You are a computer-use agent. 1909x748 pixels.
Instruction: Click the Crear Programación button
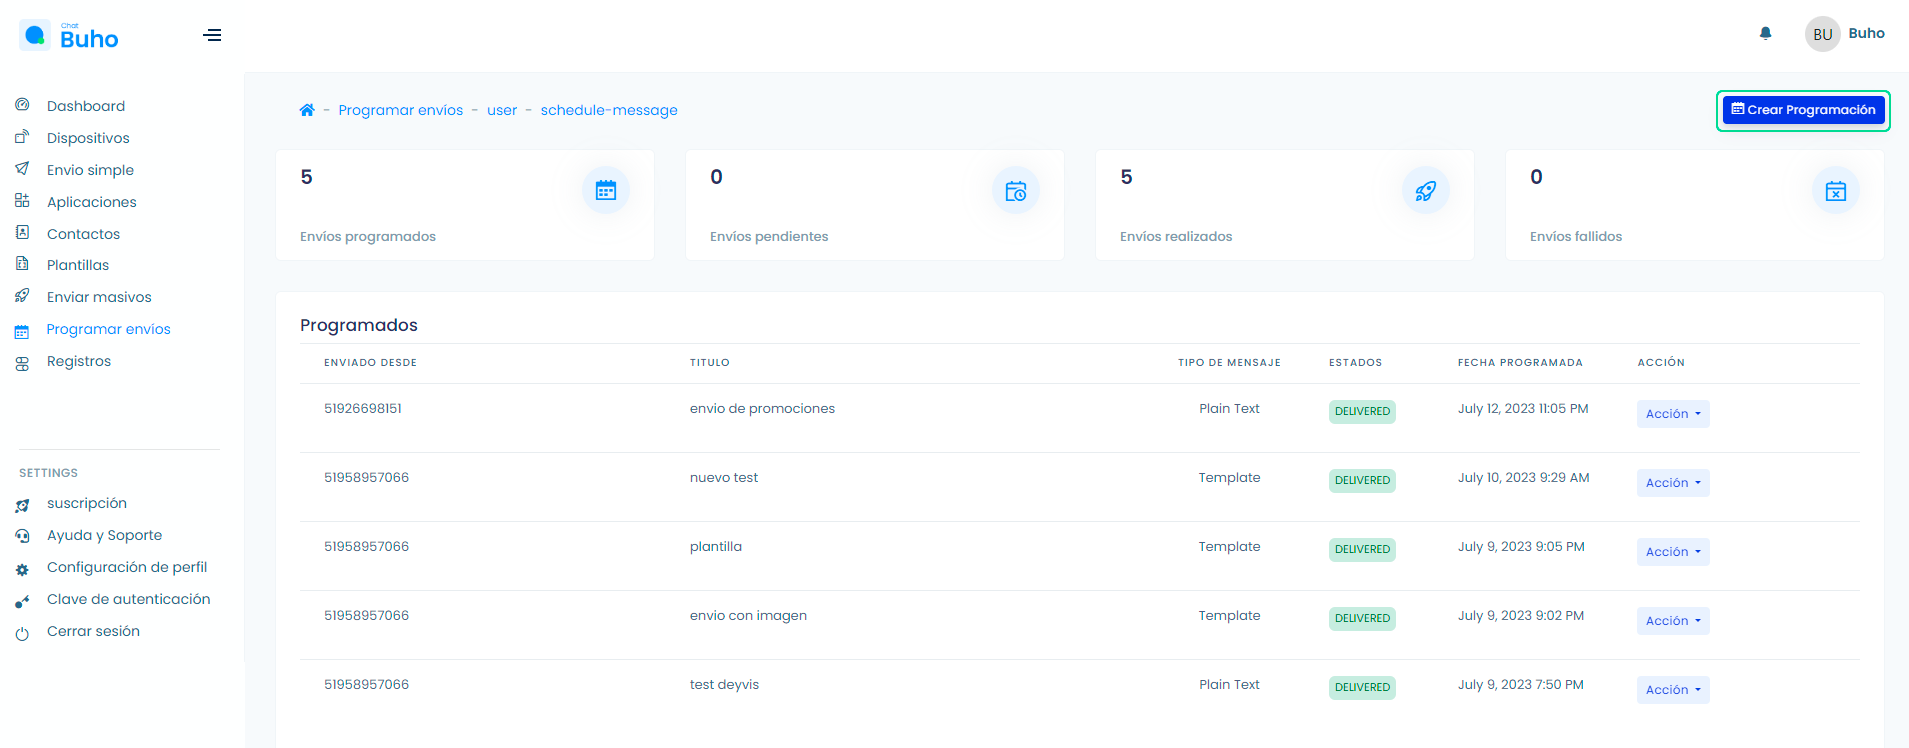(1803, 110)
